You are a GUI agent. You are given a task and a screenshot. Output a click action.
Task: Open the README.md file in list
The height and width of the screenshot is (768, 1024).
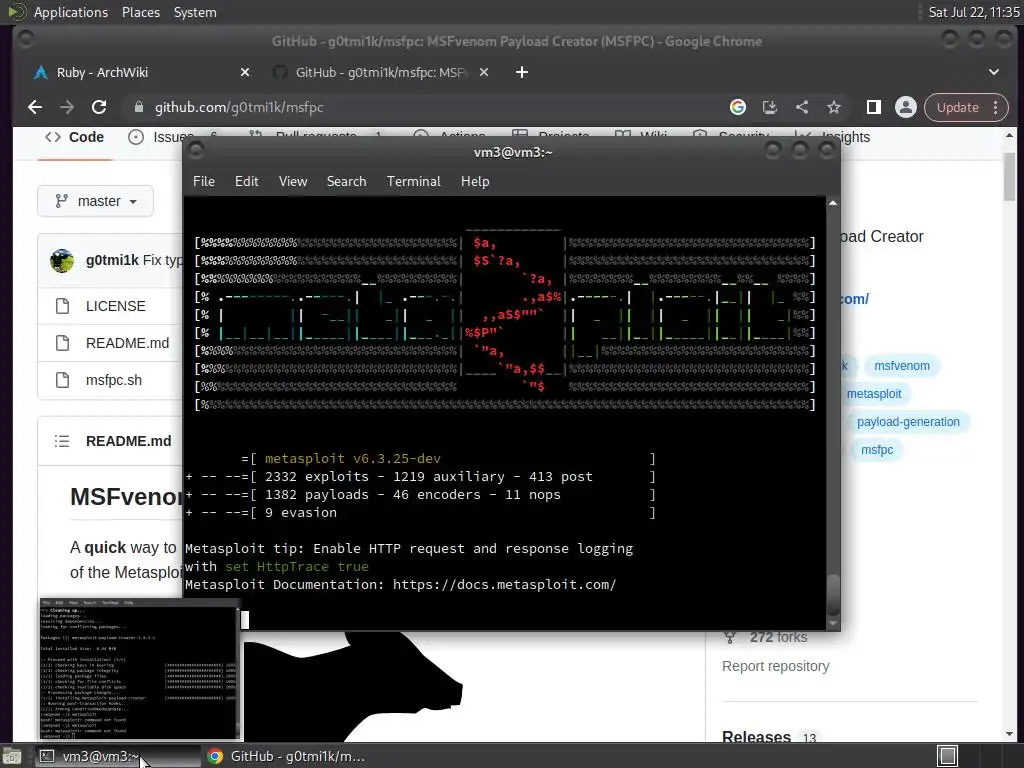(x=127, y=344)
